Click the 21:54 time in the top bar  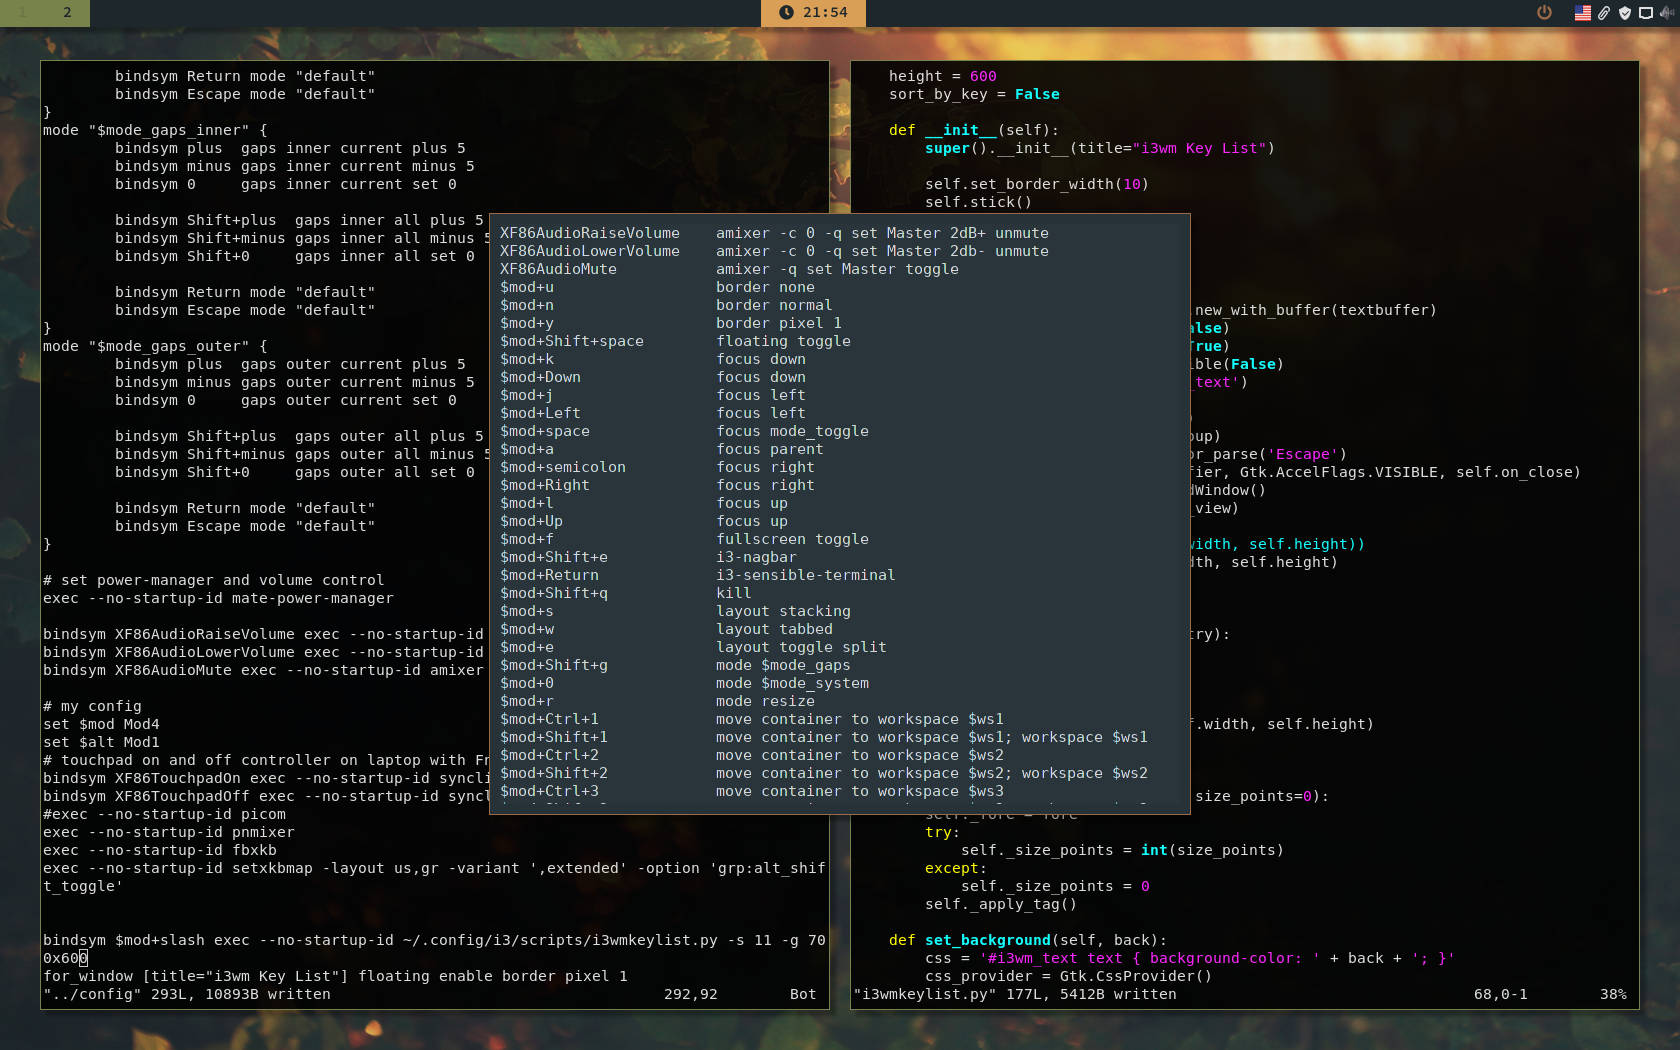tap(825, 13)
